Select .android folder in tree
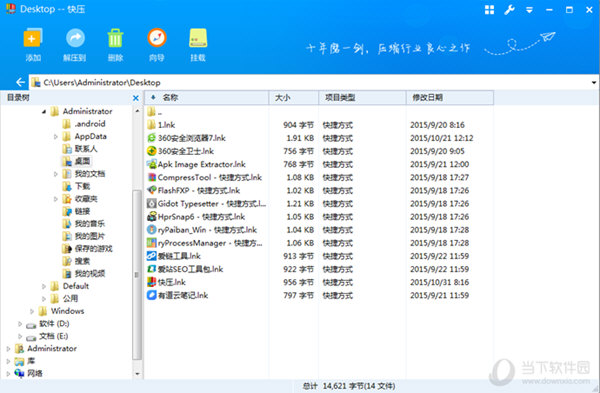Viewport: 600px width, 393px height. point(90,124)
